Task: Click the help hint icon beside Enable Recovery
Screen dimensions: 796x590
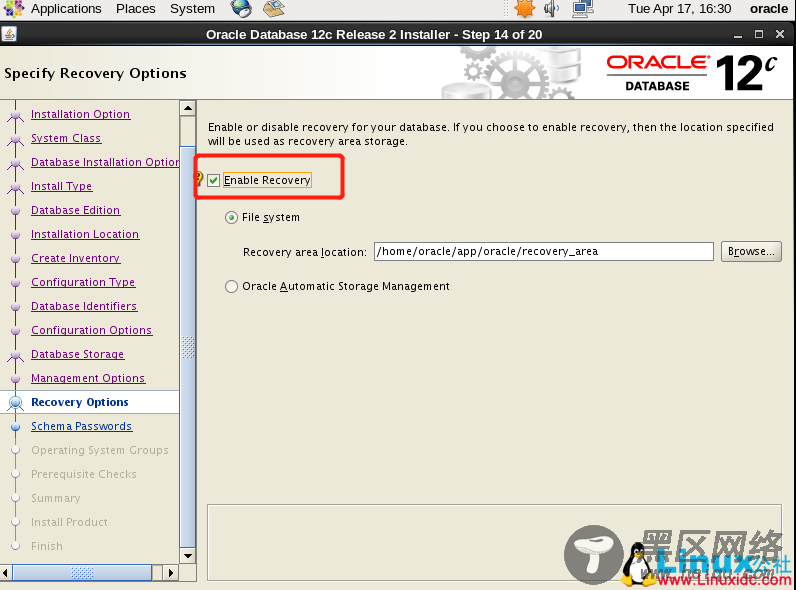Action: (x=199, y=179)
